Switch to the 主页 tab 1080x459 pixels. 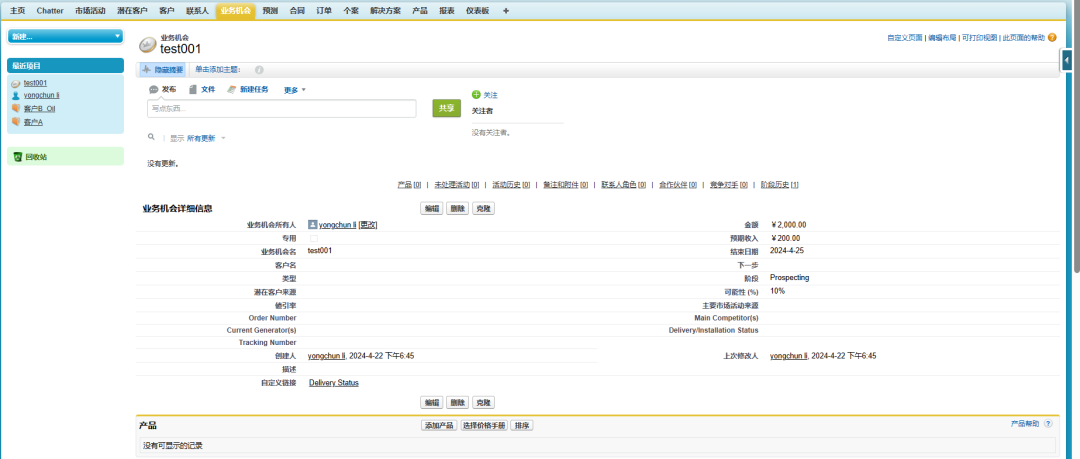17,11
